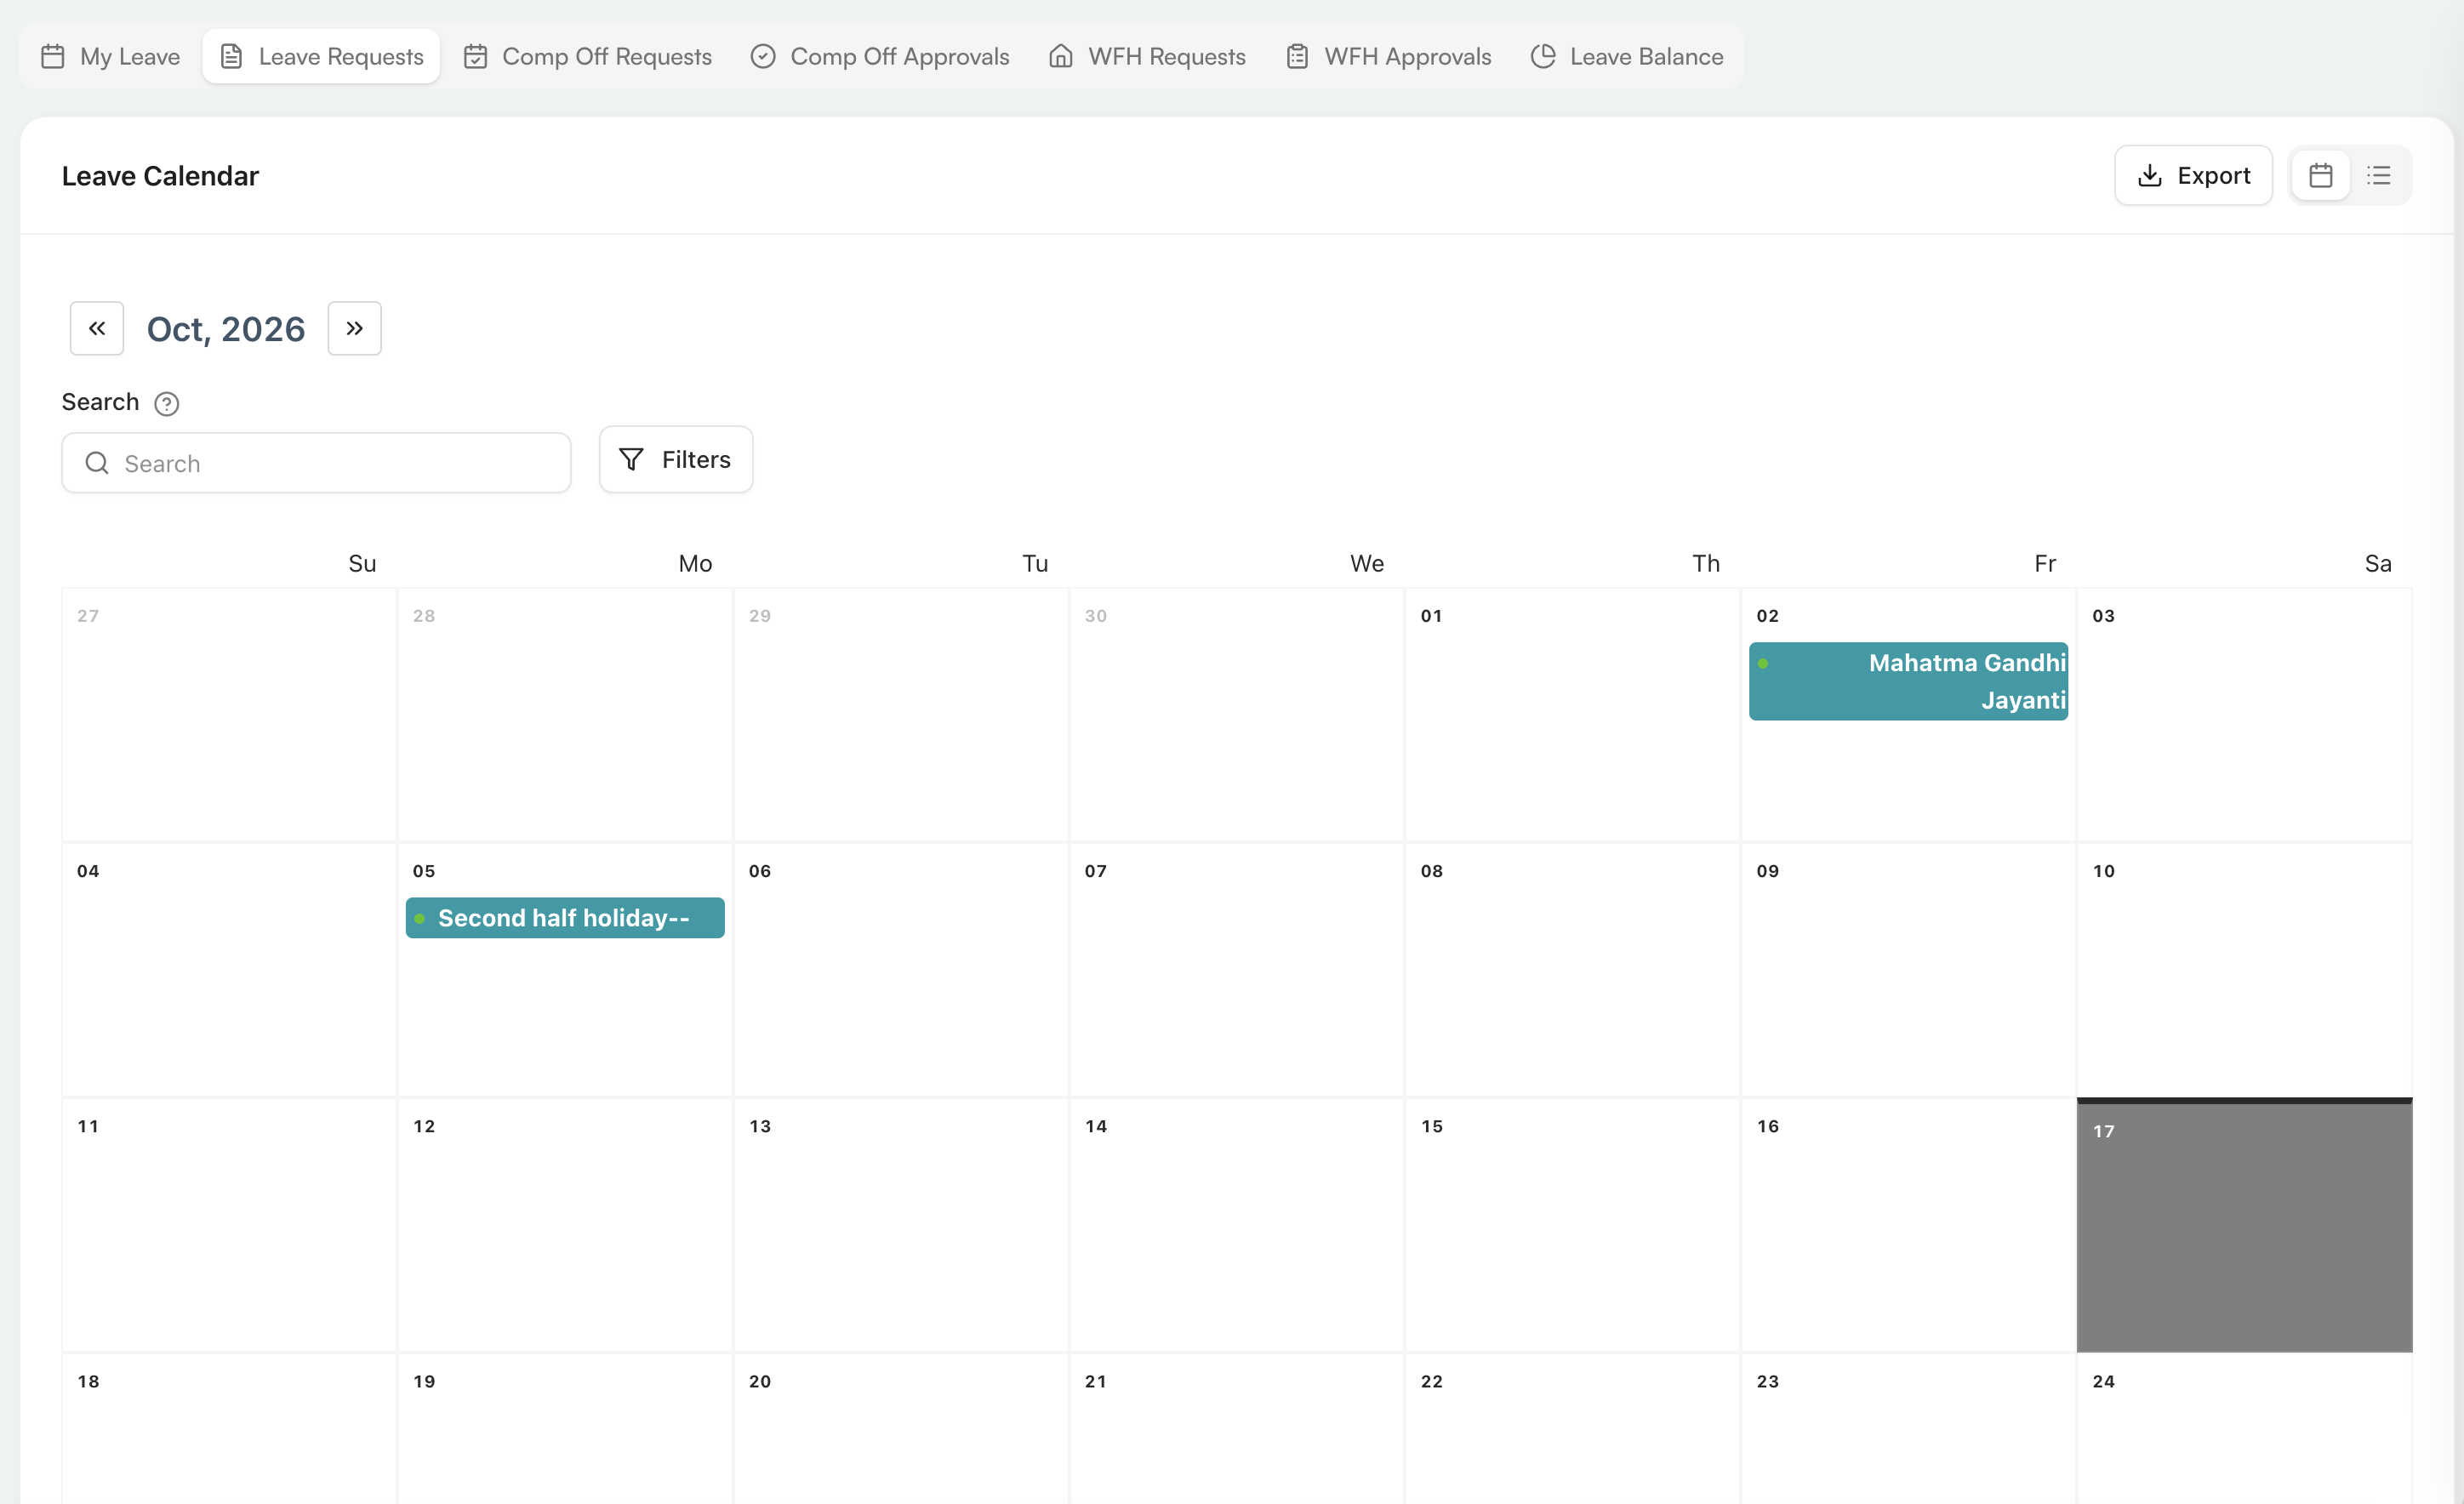Go to WFH Requests tab
The height and width of the screenshot is (1504, 2464).
1147,56
